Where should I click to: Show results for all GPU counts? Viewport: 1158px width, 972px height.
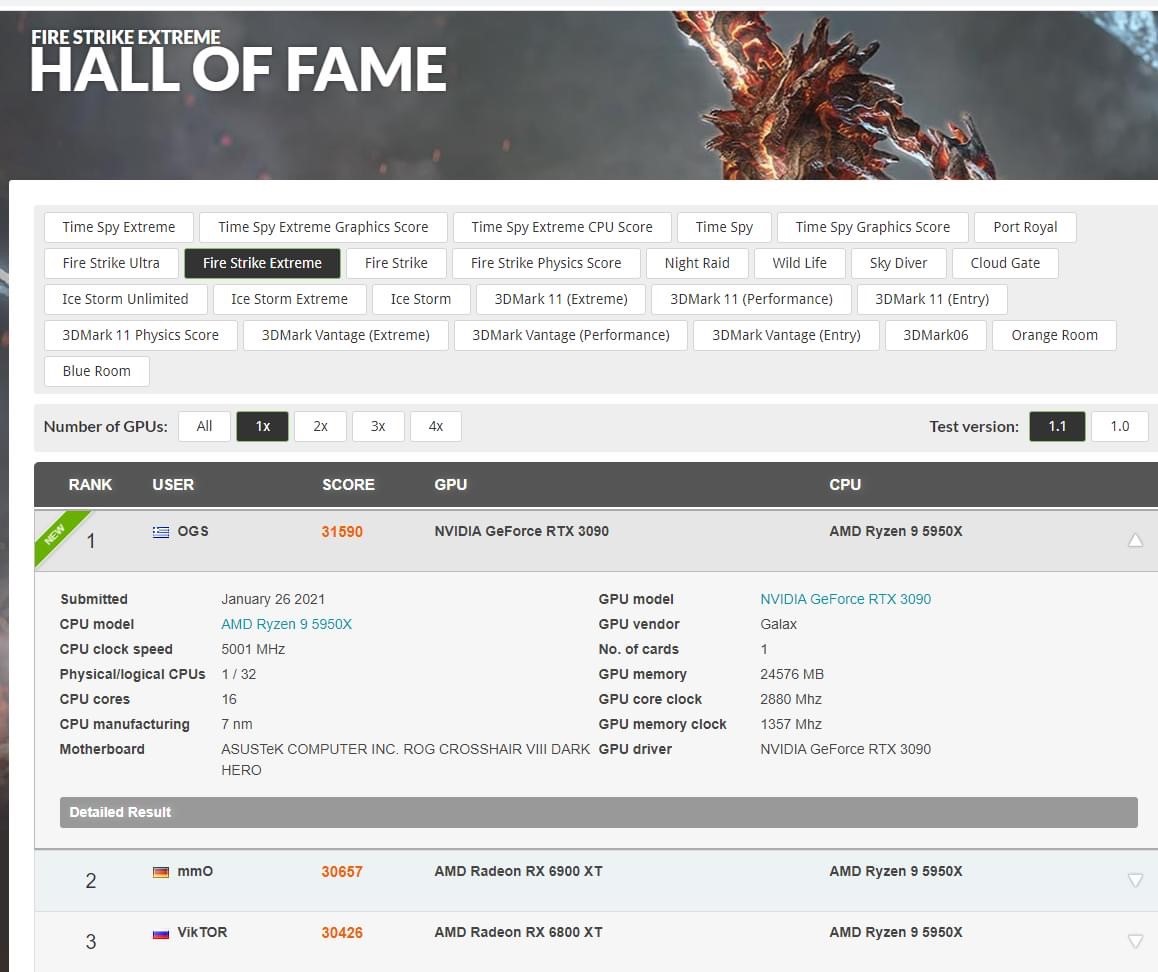pos(205,426)
